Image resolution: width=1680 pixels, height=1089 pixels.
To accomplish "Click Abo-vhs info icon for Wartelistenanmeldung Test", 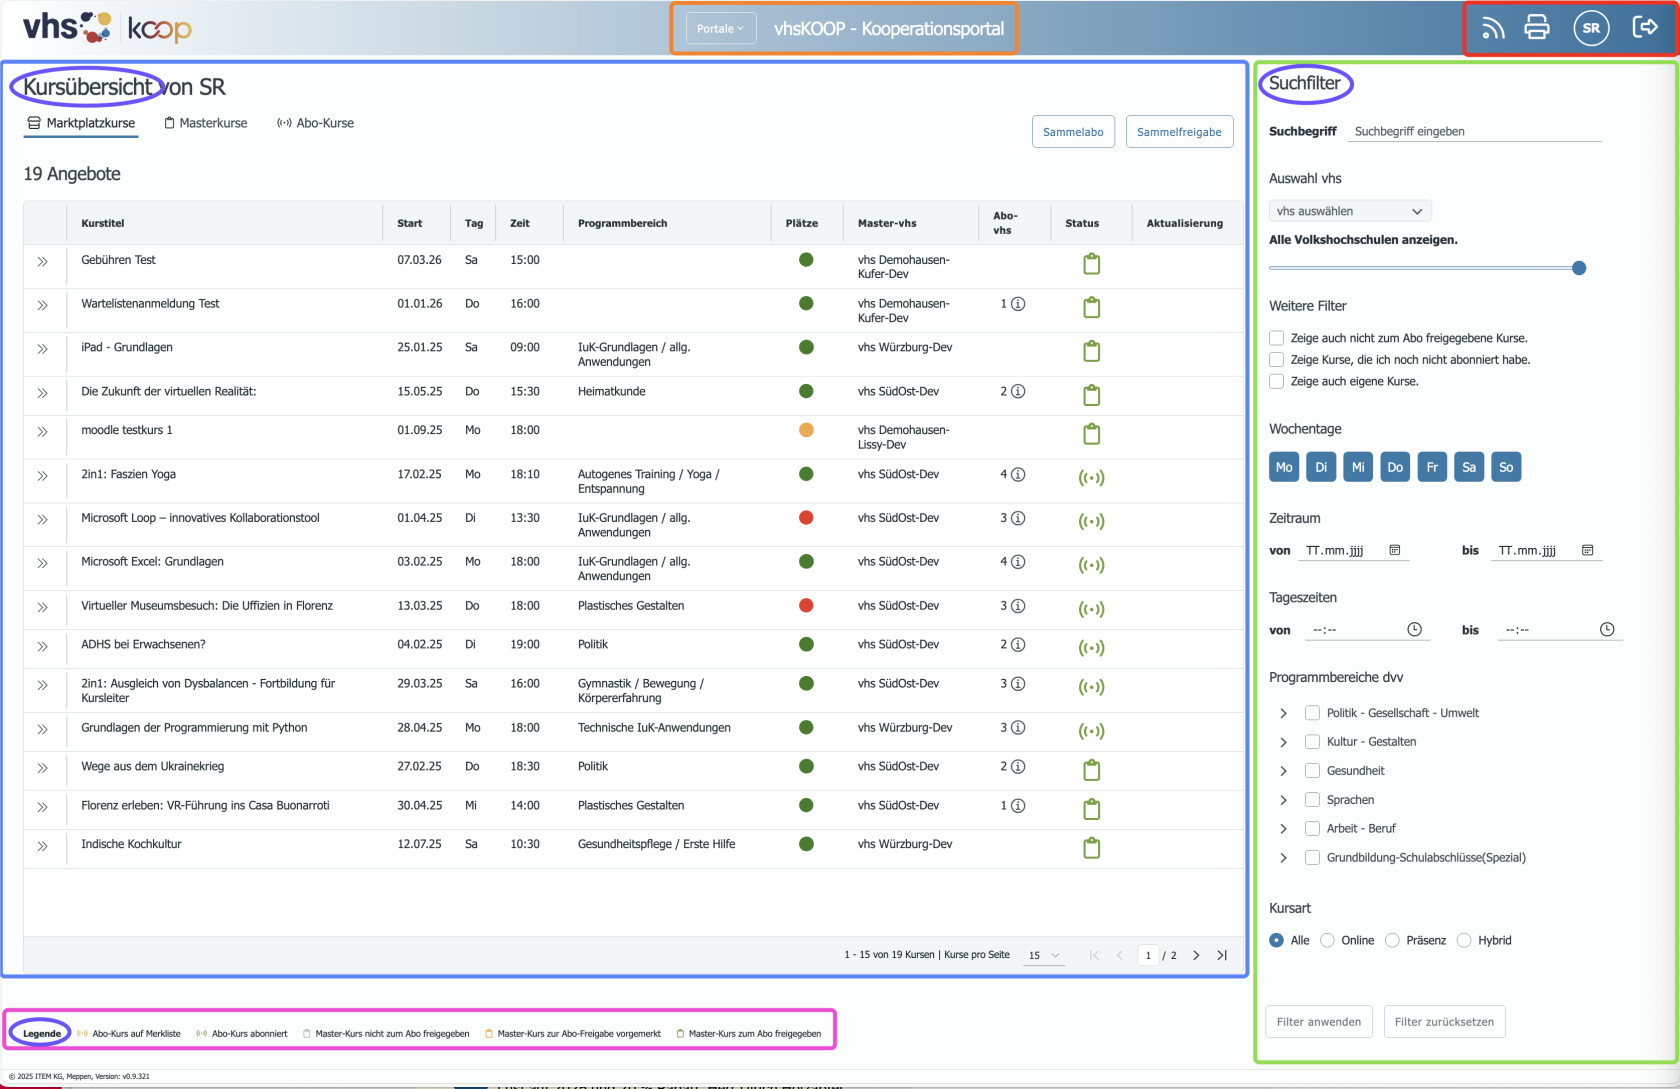I will [1018, 304].
